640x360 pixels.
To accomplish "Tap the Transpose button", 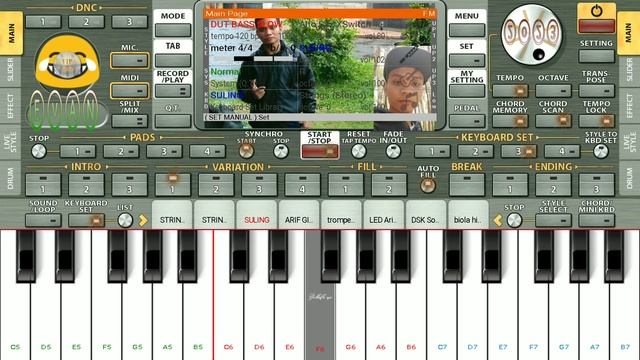I will point(596,91).
